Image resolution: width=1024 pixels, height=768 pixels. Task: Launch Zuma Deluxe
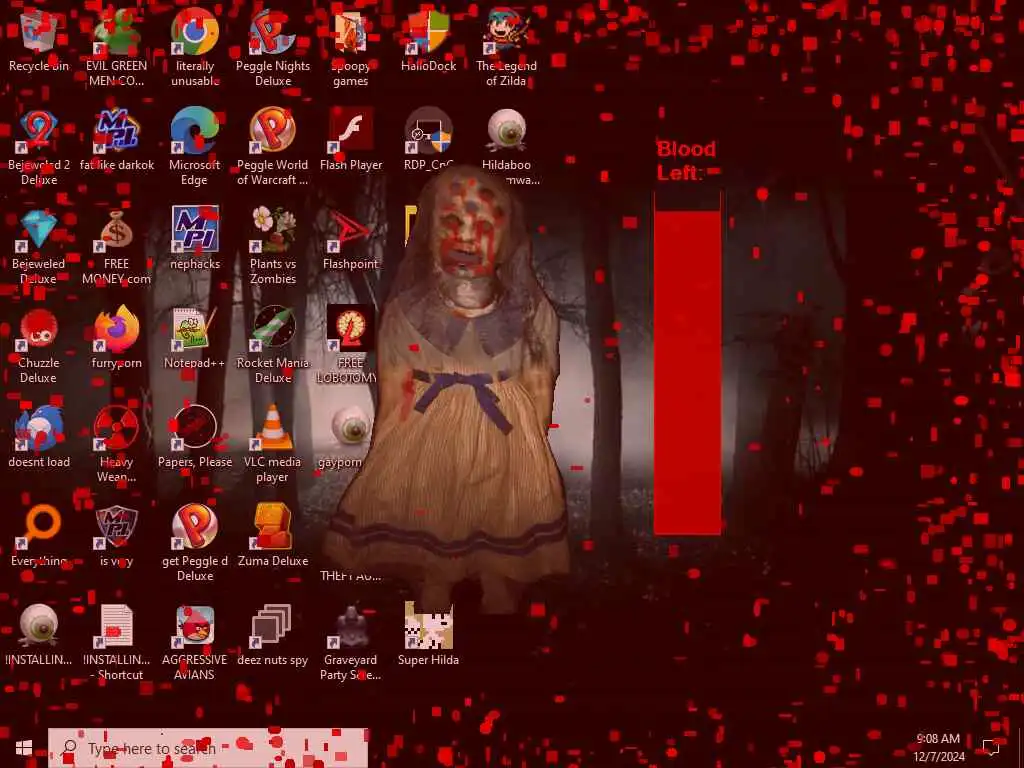coord(272,527)
